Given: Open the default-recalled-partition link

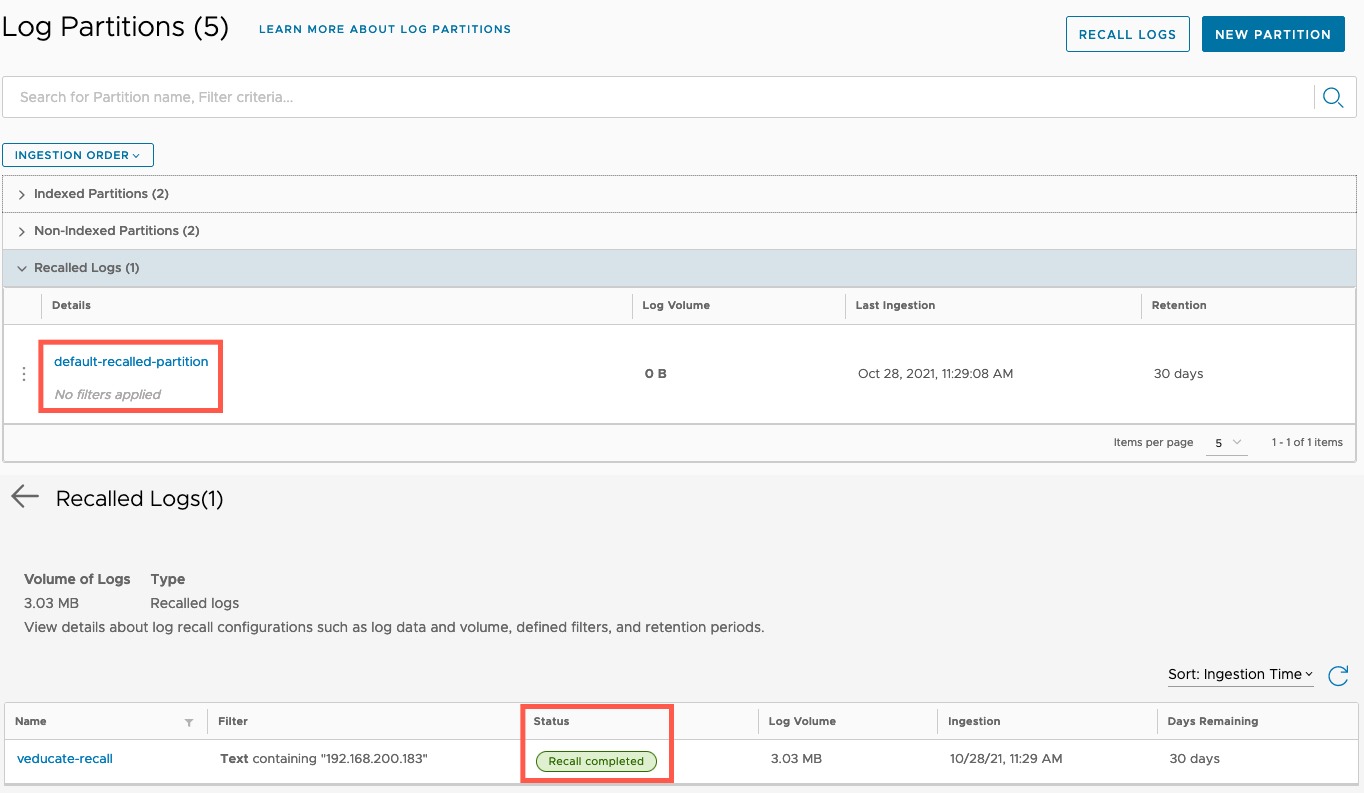Looking at the screenshot, I should coord(131,362).
